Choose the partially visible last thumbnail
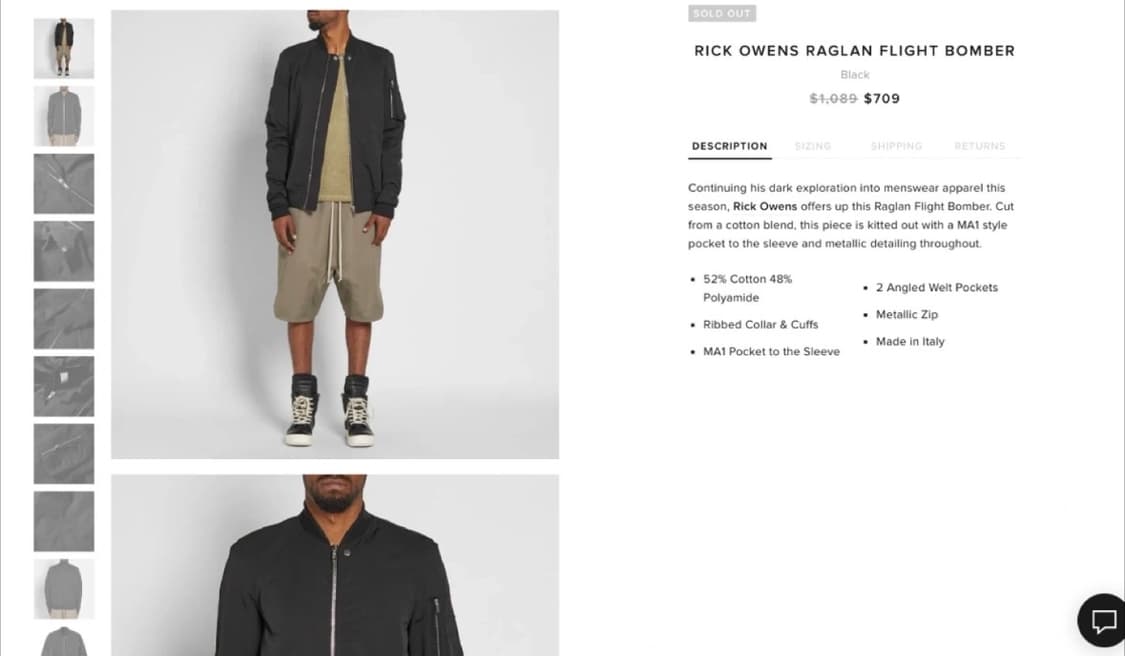The width and height of the screenshot is (1125, 656). 64,641
